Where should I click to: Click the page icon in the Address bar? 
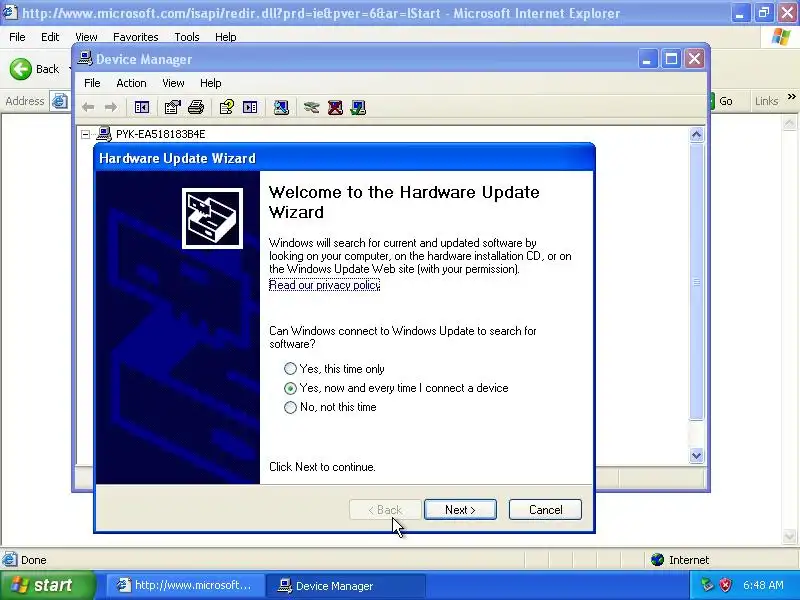coord(60,101)
